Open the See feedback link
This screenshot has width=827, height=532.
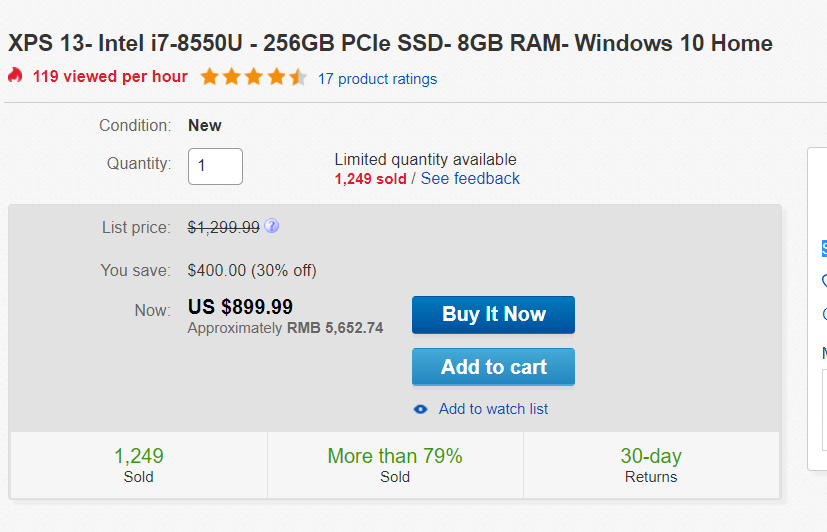(x=470, y=179)
